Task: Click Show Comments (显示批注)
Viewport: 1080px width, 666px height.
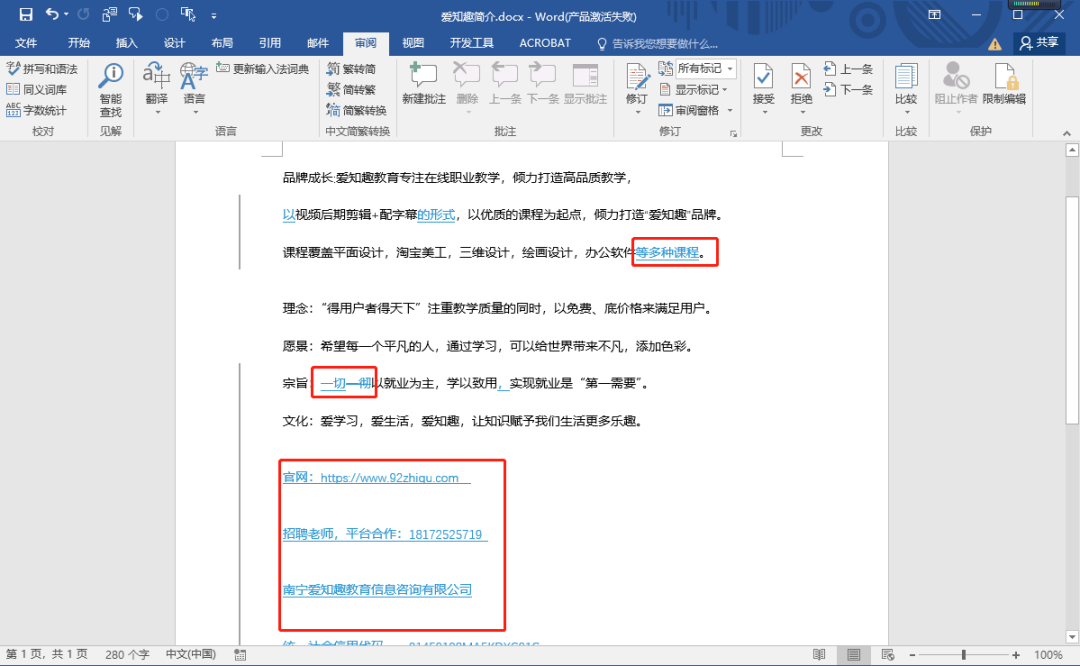Action: point(585,83)
